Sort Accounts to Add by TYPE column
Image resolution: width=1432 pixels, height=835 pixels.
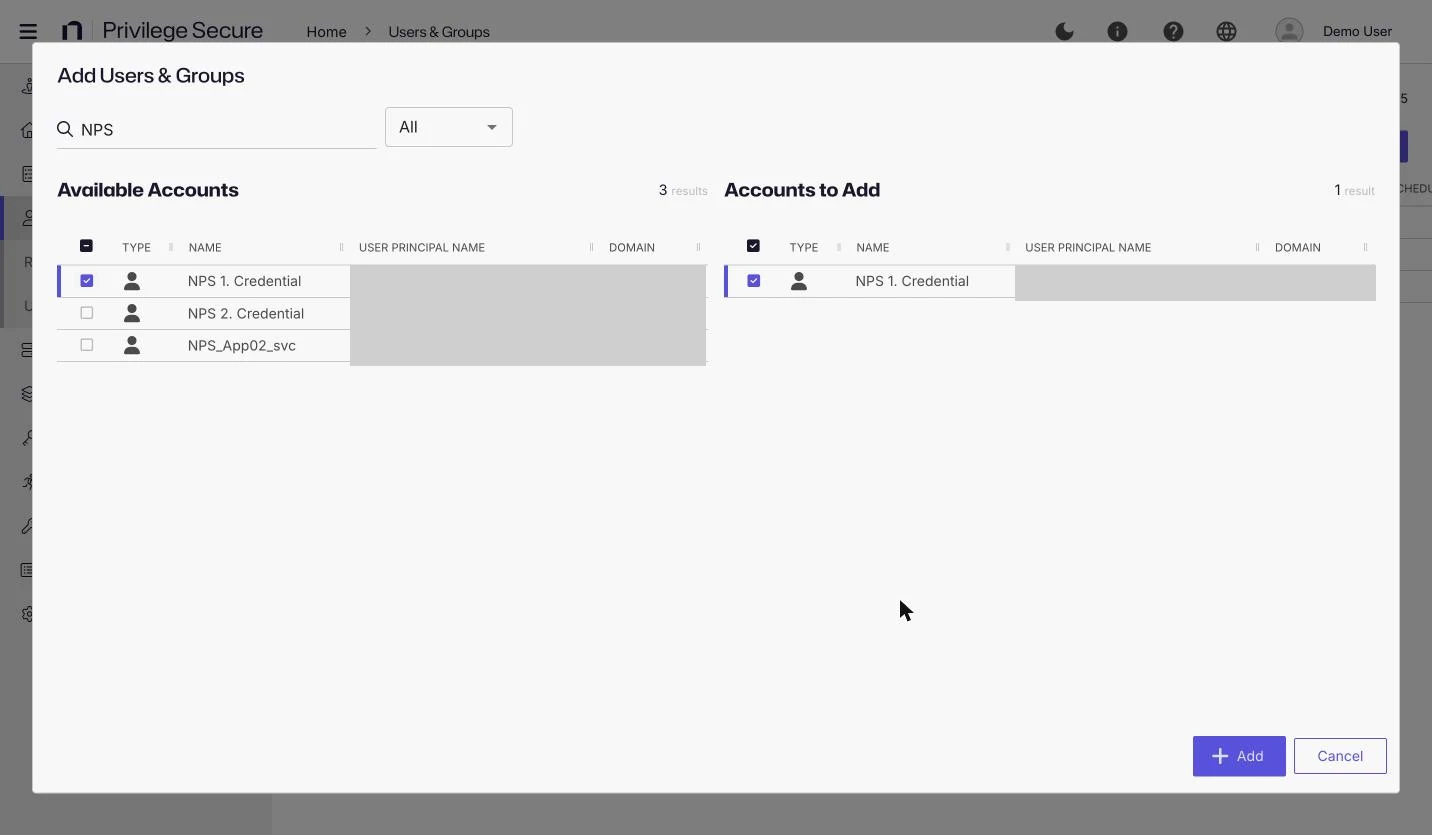click(803, 247)
